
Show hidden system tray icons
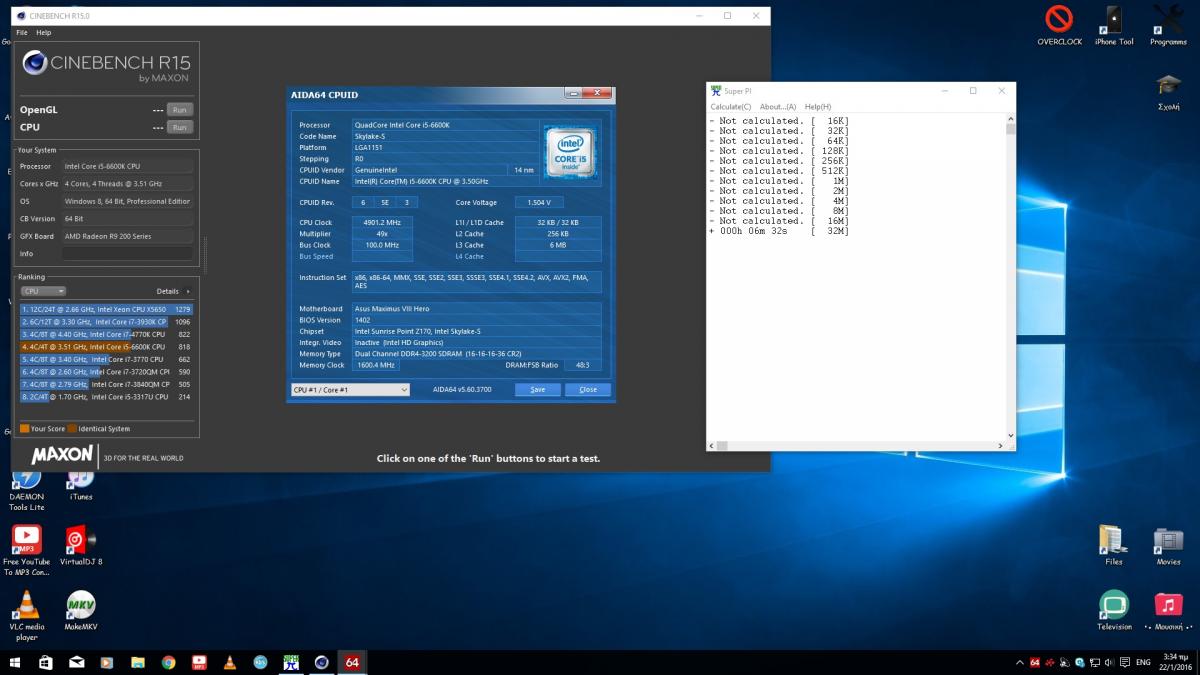point(1021,662)
